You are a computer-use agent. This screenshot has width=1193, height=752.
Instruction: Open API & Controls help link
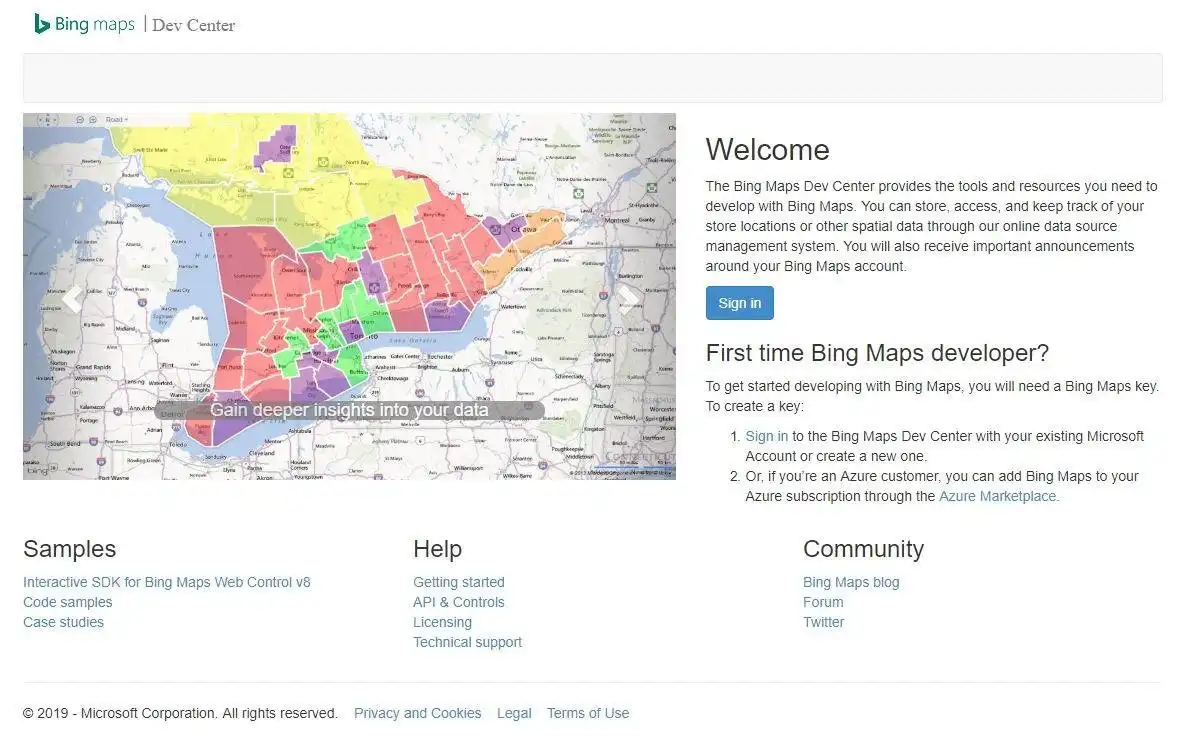[x=459, y=602]
